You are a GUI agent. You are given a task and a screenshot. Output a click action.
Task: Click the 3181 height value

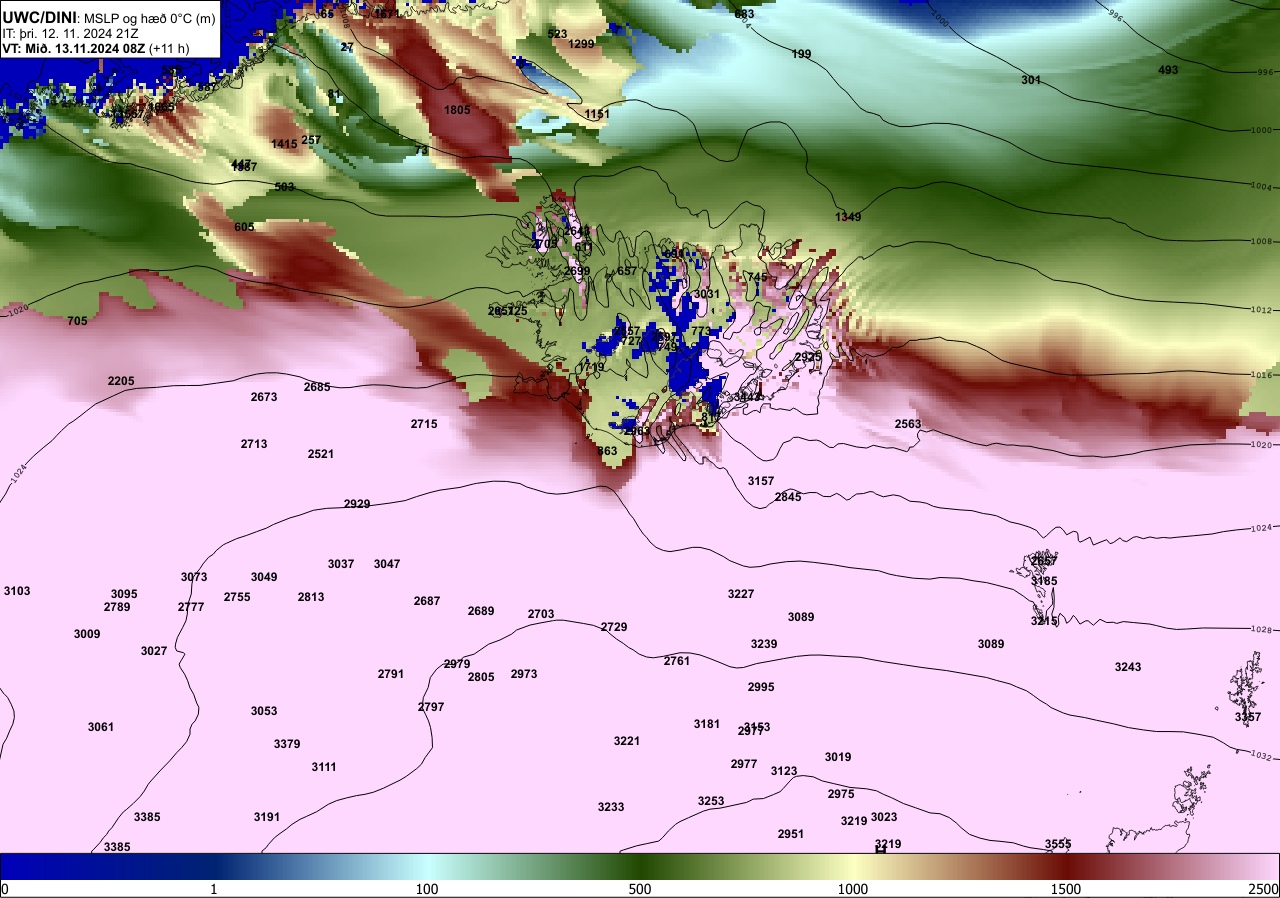coord(707,724)
